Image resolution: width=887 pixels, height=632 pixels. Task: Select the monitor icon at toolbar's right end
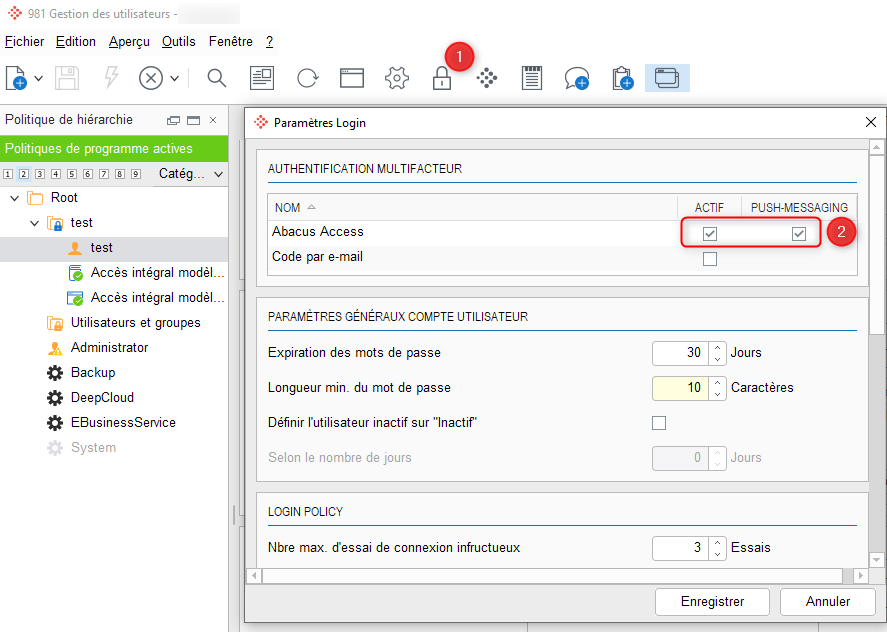(668, 78)
